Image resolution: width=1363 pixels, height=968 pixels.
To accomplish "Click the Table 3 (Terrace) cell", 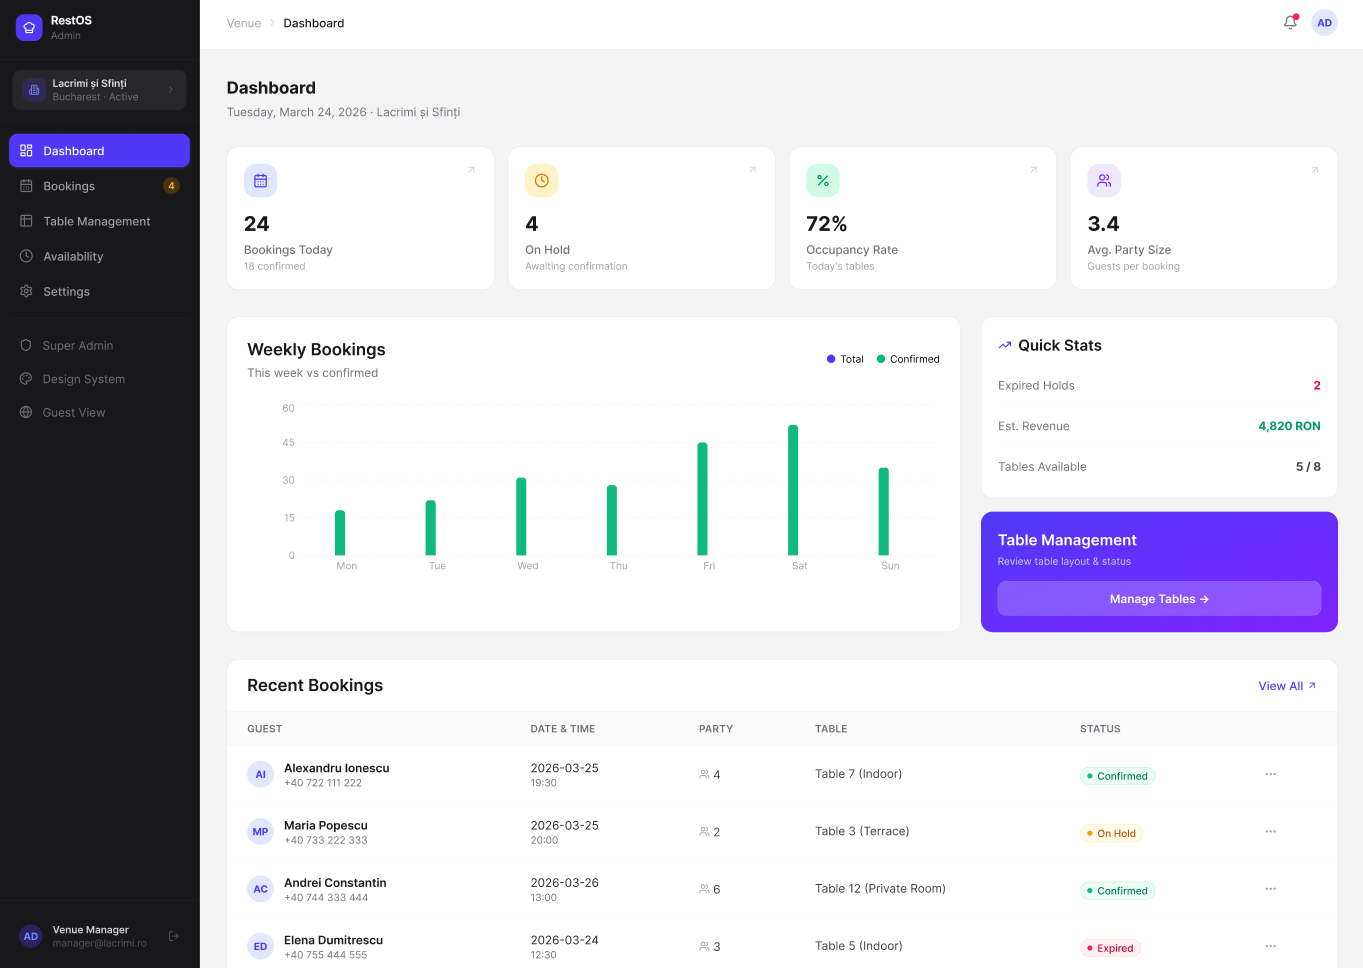I will [x=862, y=831].
